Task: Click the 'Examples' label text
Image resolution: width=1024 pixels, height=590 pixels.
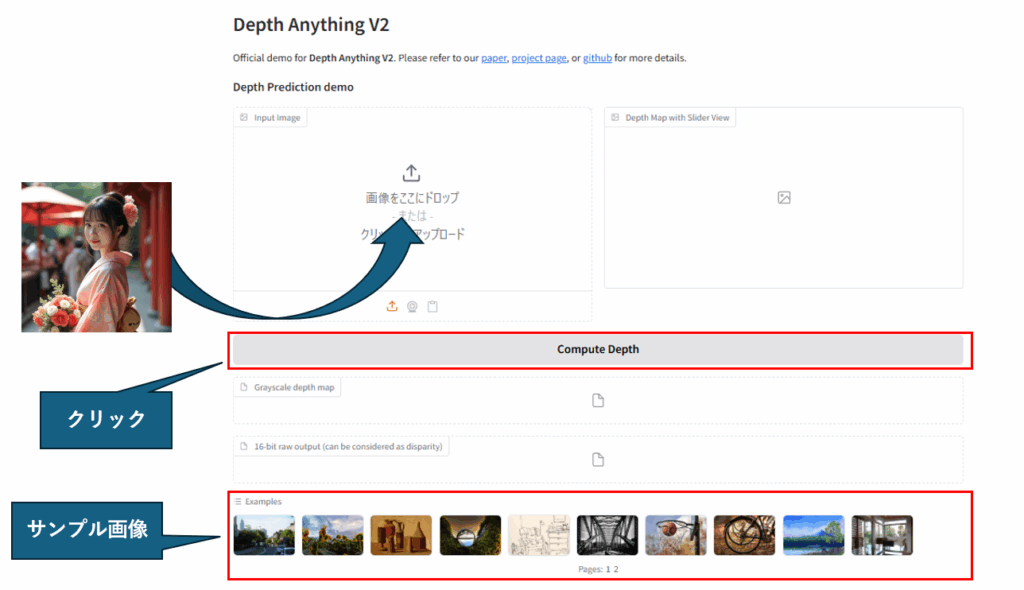Action: (x=263, y=502)
